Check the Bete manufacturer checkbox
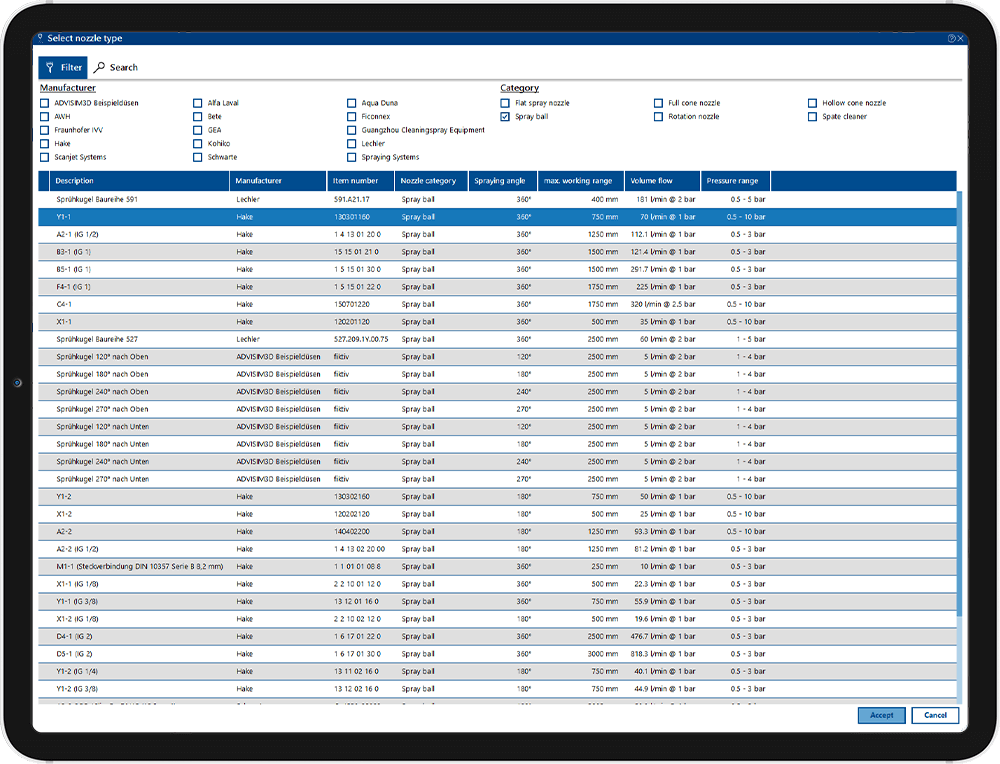This screenshot has width=1000, height=764. (x=198, y=117)
